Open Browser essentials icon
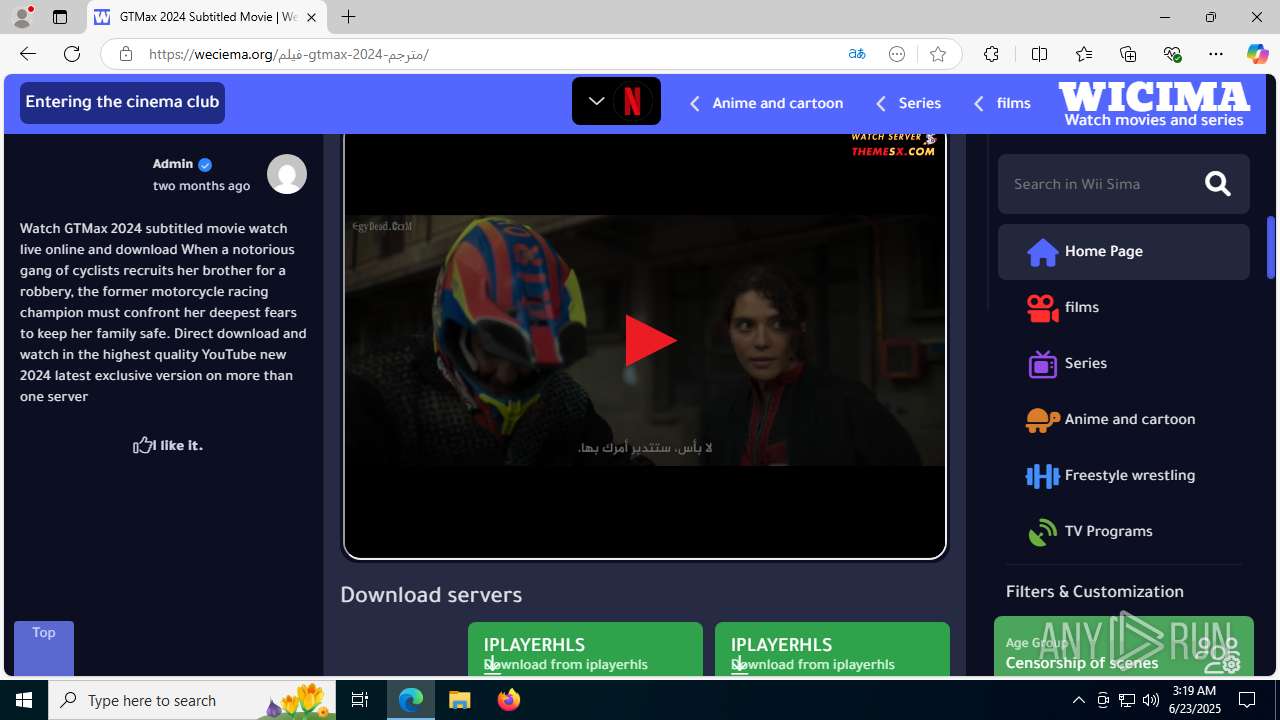This screenshot has height=720, width=1280. point(1172,54)
